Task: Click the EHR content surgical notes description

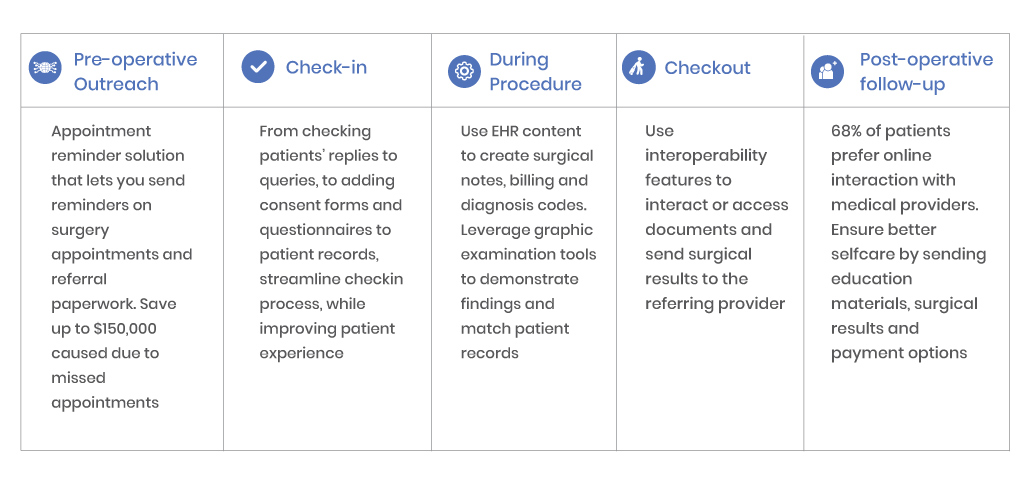Action: [x=527, y=168]
